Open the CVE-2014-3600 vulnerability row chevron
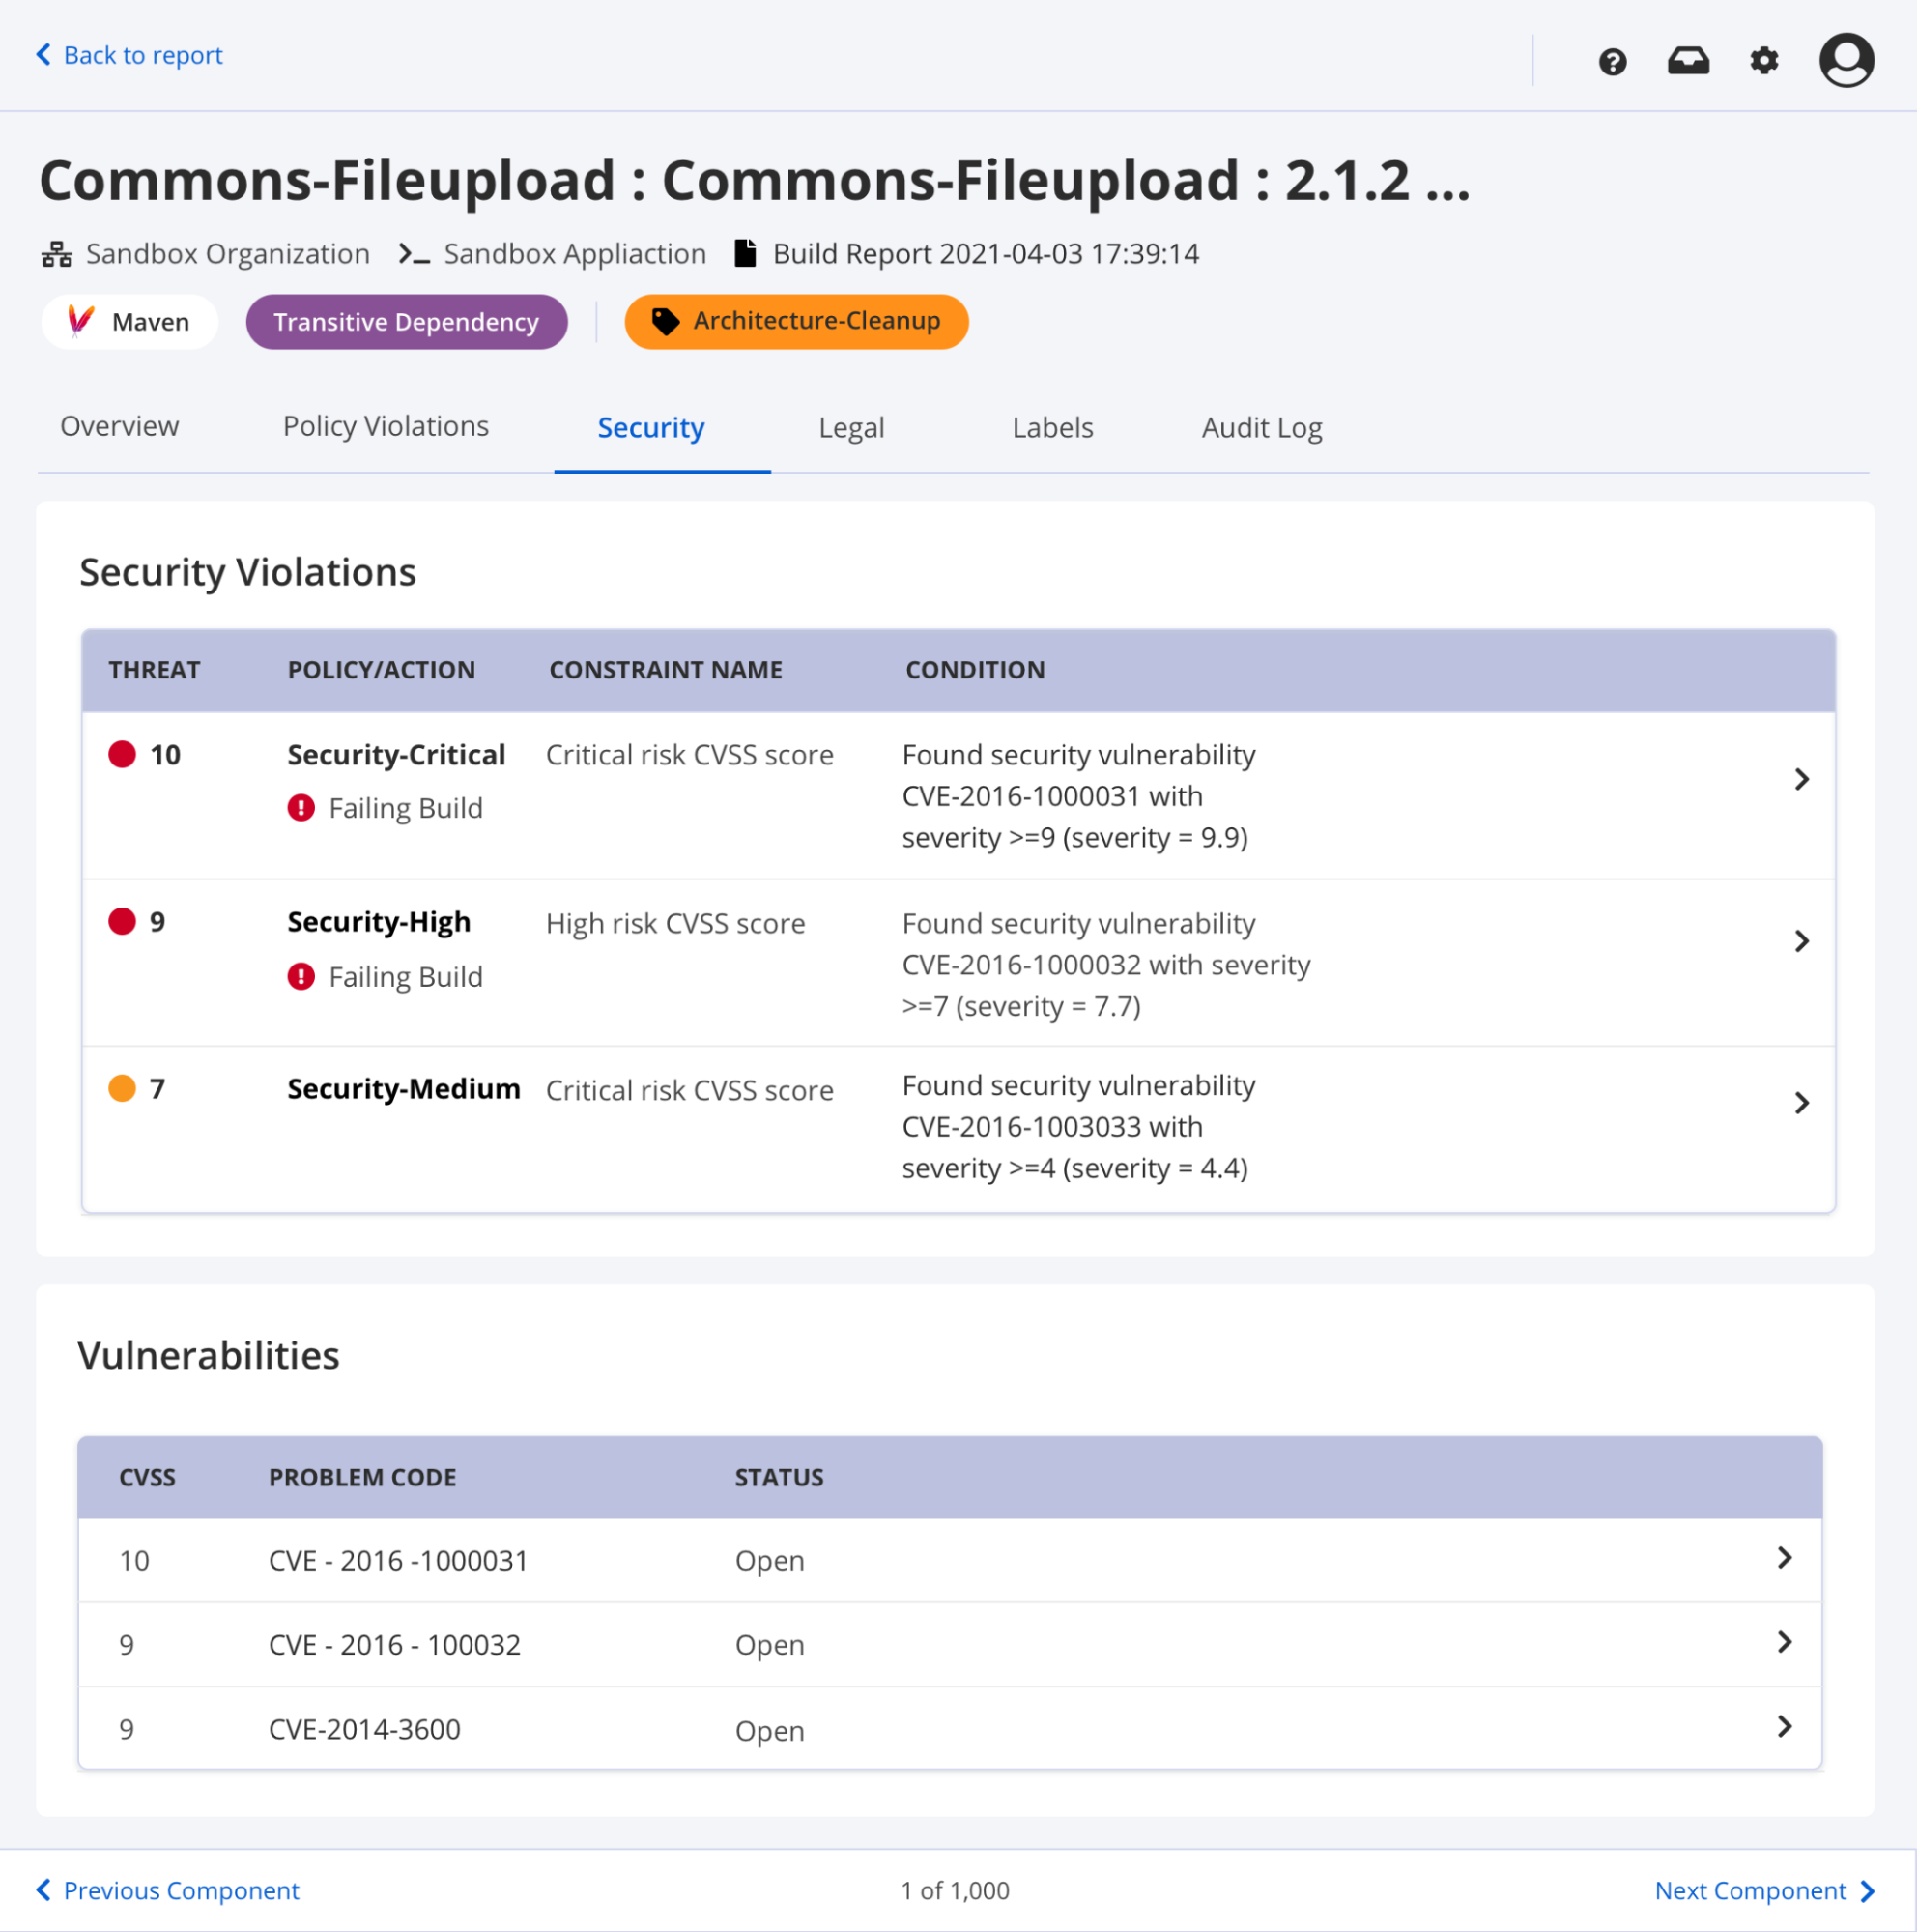 point(1784,1726)
